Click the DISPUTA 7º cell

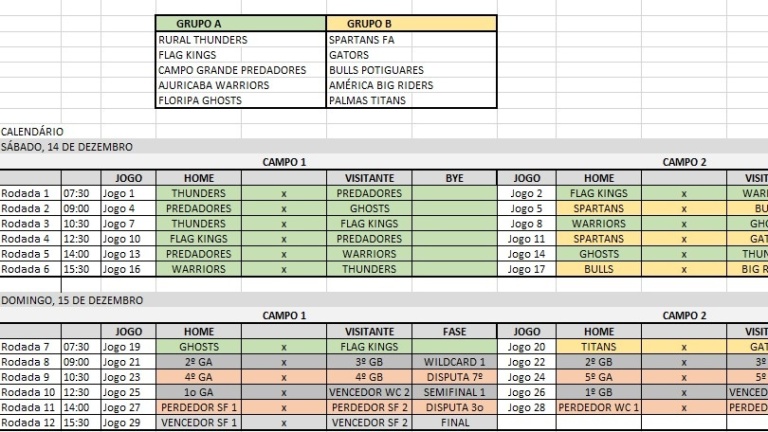(455, 377)
